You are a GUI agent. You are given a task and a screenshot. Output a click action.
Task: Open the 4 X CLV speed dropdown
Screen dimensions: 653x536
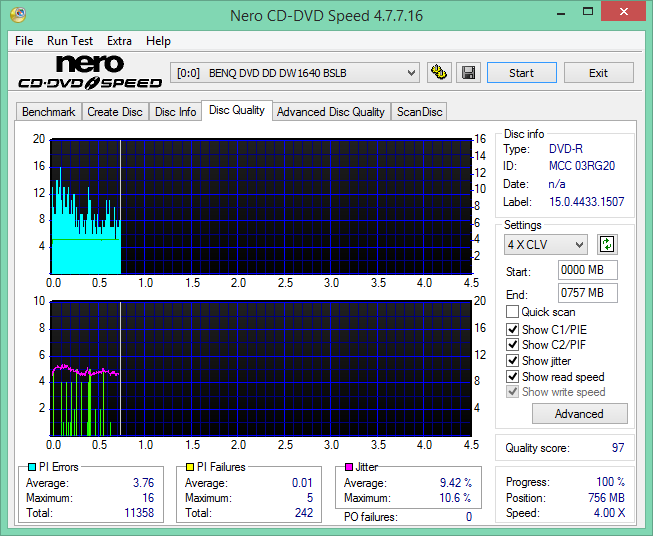(x=546, y=244)
